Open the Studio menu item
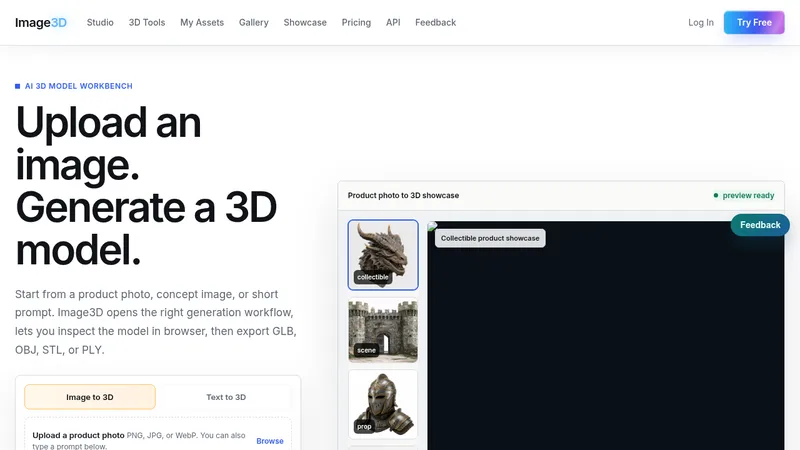Viewport: 800px width, 450px height. point(100,22)
